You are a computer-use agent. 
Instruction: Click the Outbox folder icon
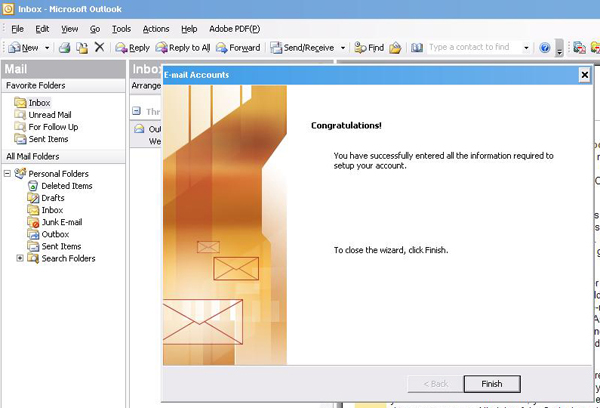click(x=33, y=234)
